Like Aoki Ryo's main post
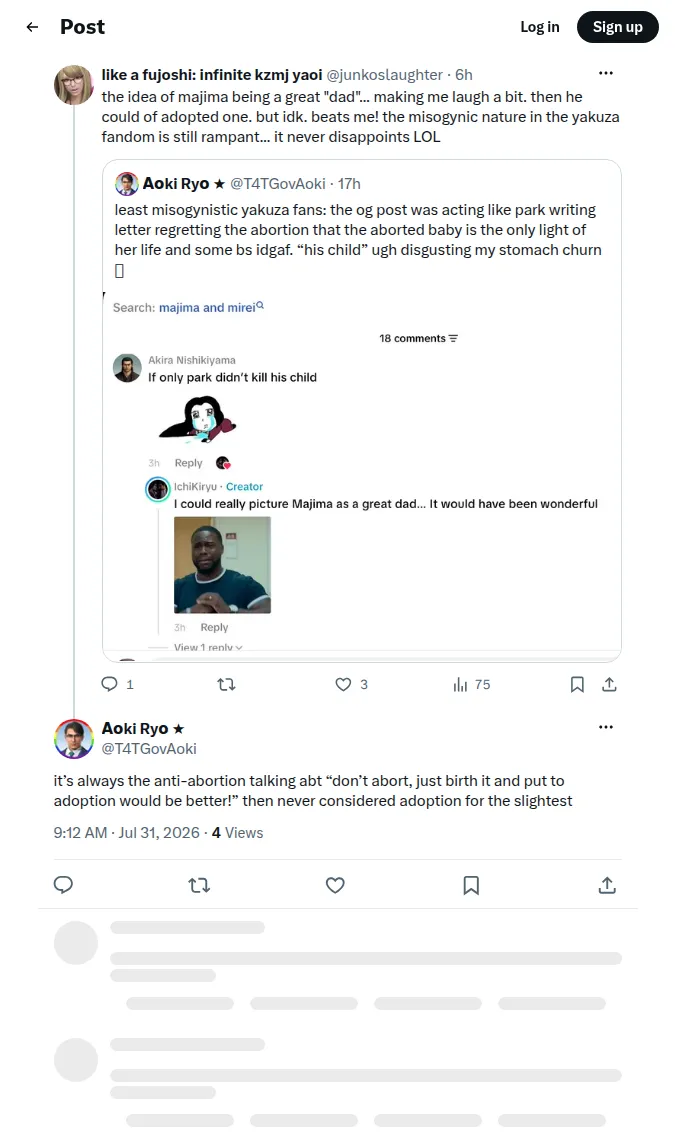Viewport: 675px width, 1143px height. click(x=335, y=885)
